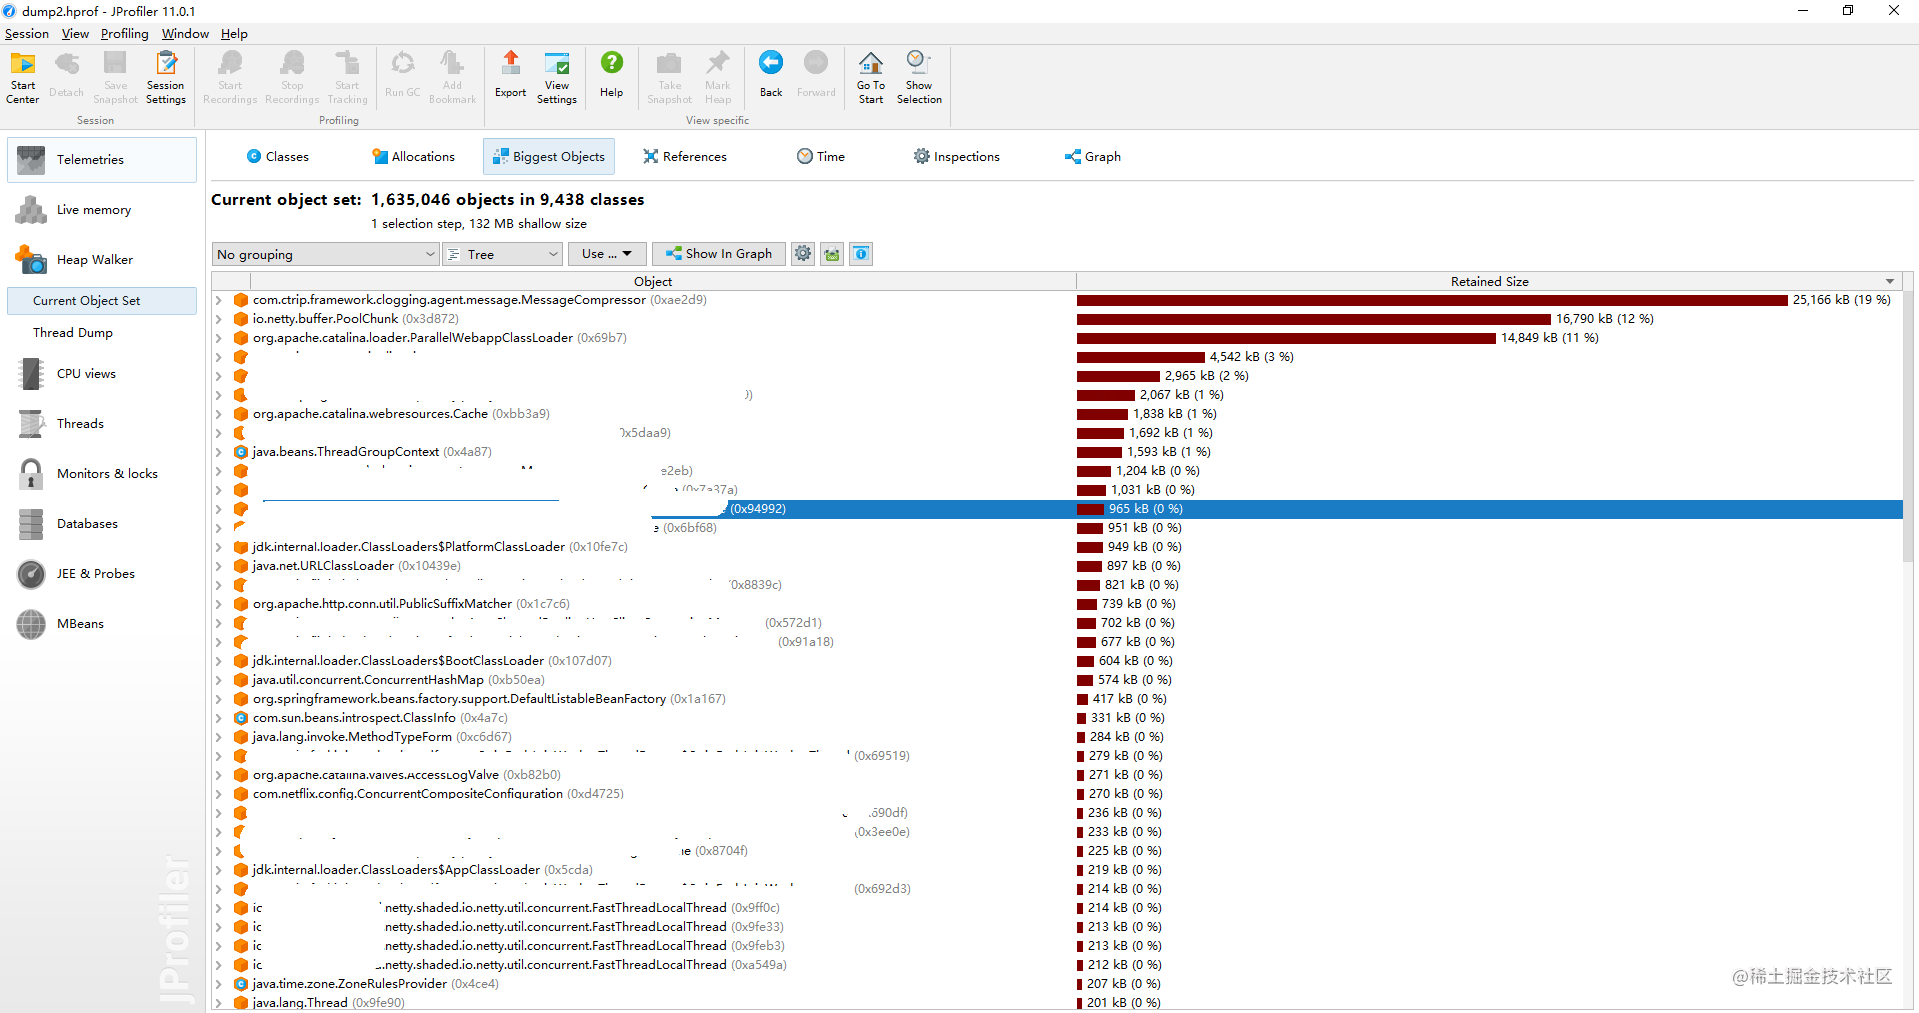Select highlighted row with id 0x94992

1057,509
